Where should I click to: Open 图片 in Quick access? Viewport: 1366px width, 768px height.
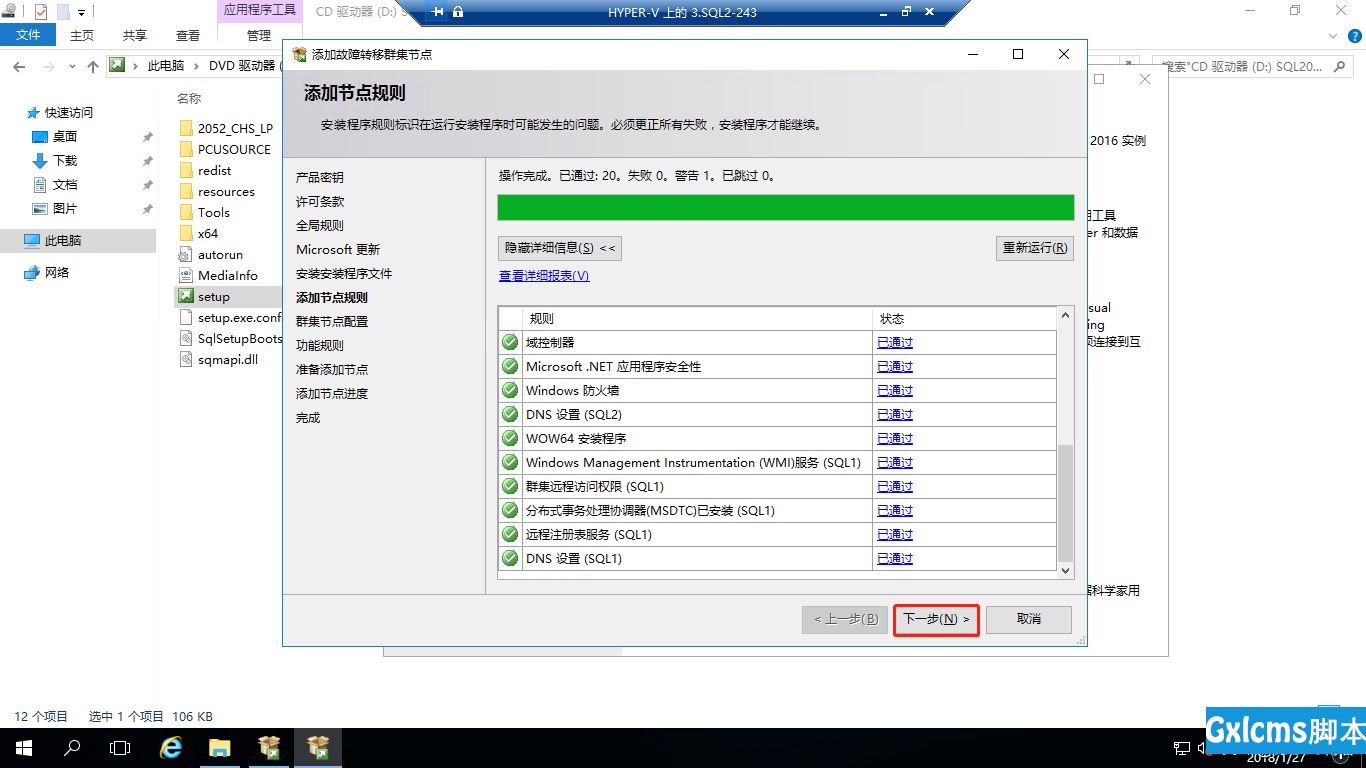point(64,208)
